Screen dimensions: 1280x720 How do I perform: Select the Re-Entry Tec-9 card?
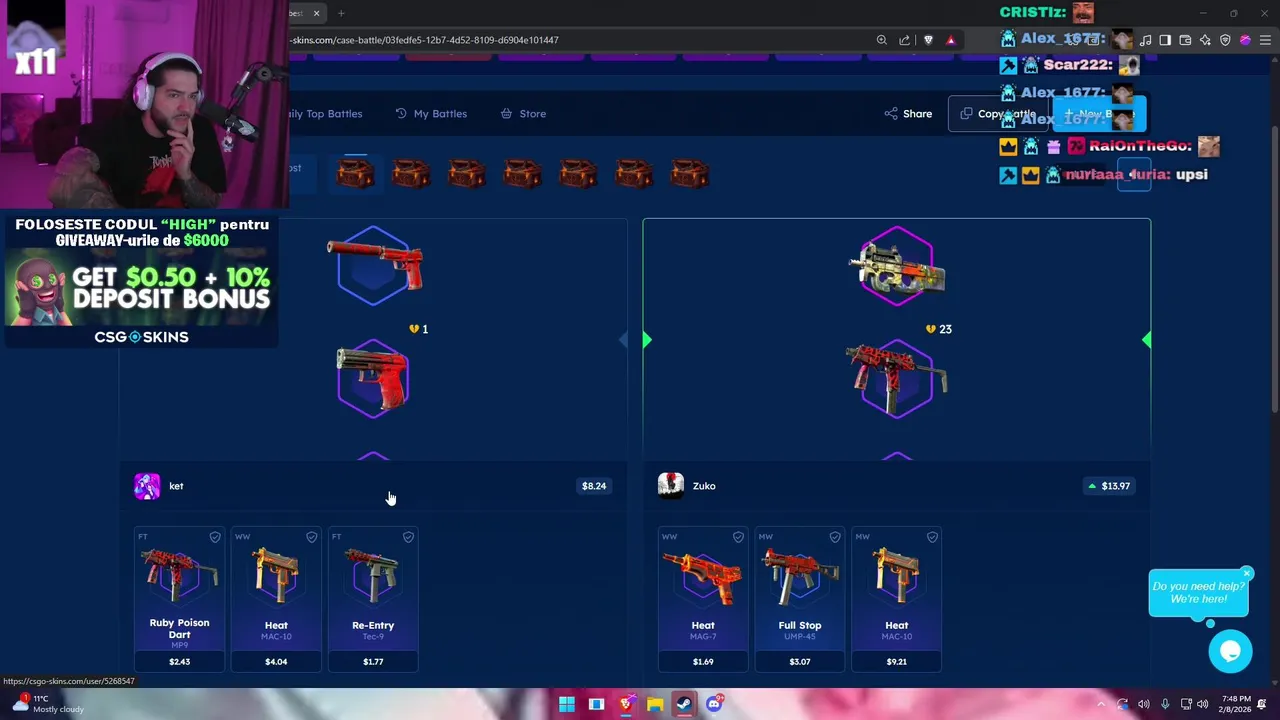click(373, 599)
